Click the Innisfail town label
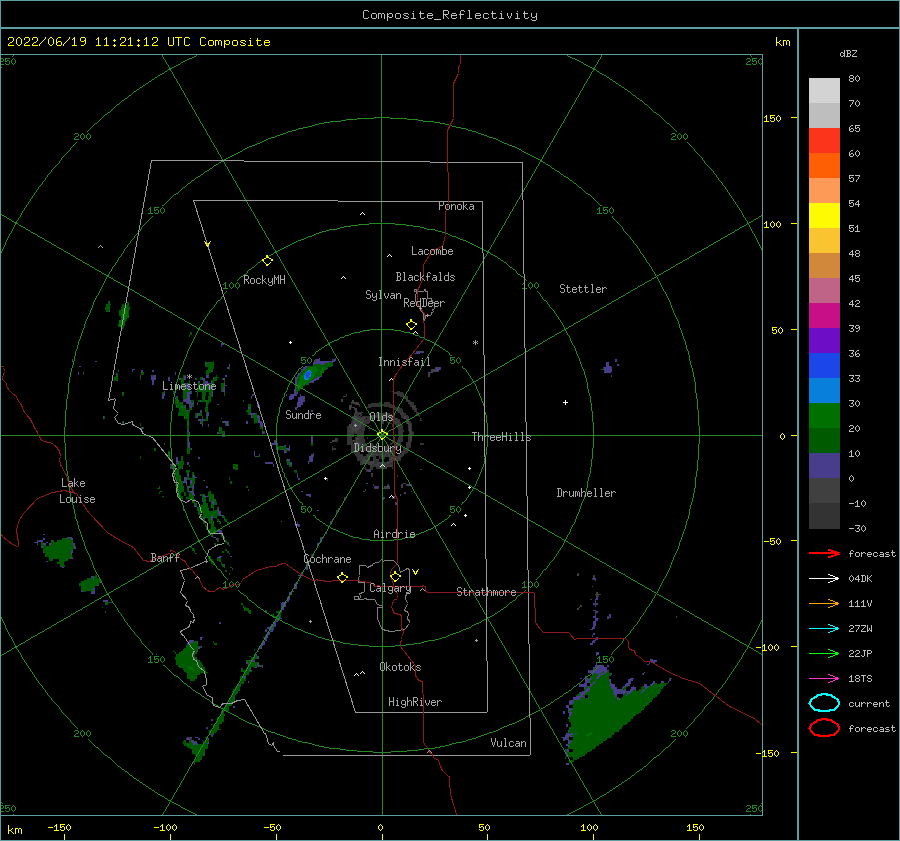This screenshot has width=900, height=841. click(404, 362)
